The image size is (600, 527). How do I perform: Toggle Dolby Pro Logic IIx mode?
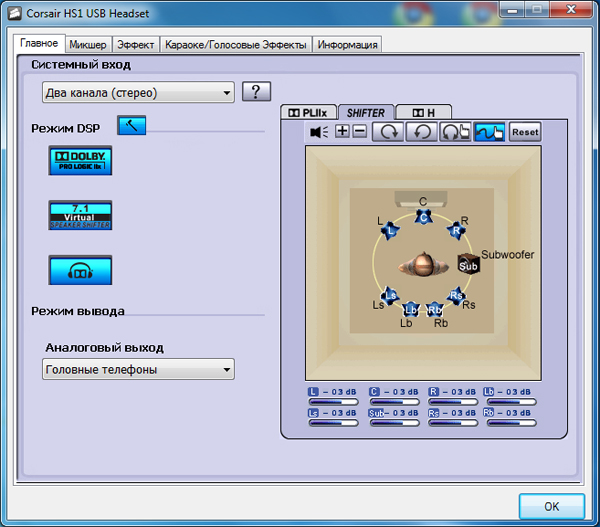tap(80, 160)
